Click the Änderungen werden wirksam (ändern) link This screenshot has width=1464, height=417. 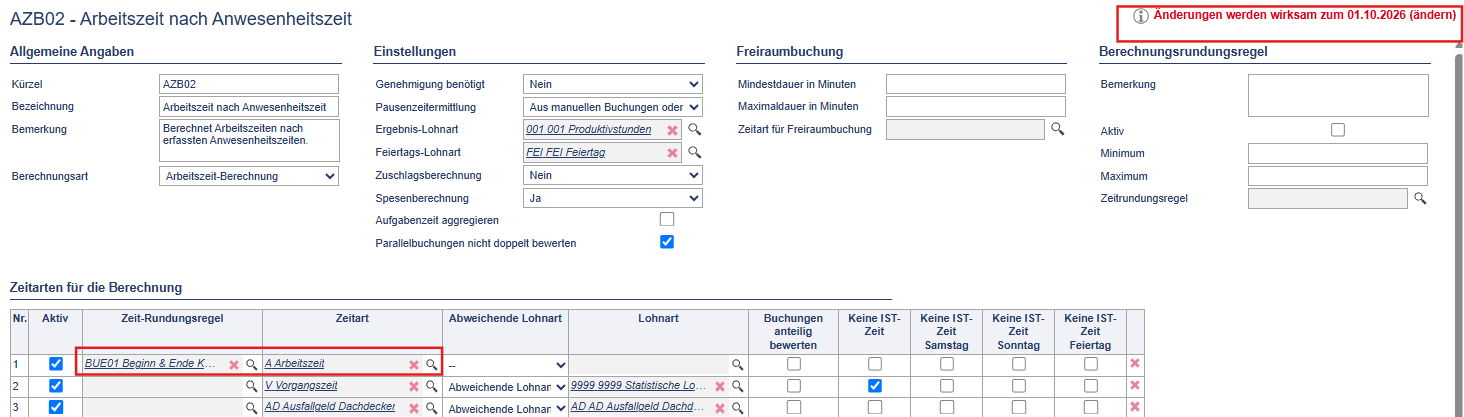coord(1304,16)
